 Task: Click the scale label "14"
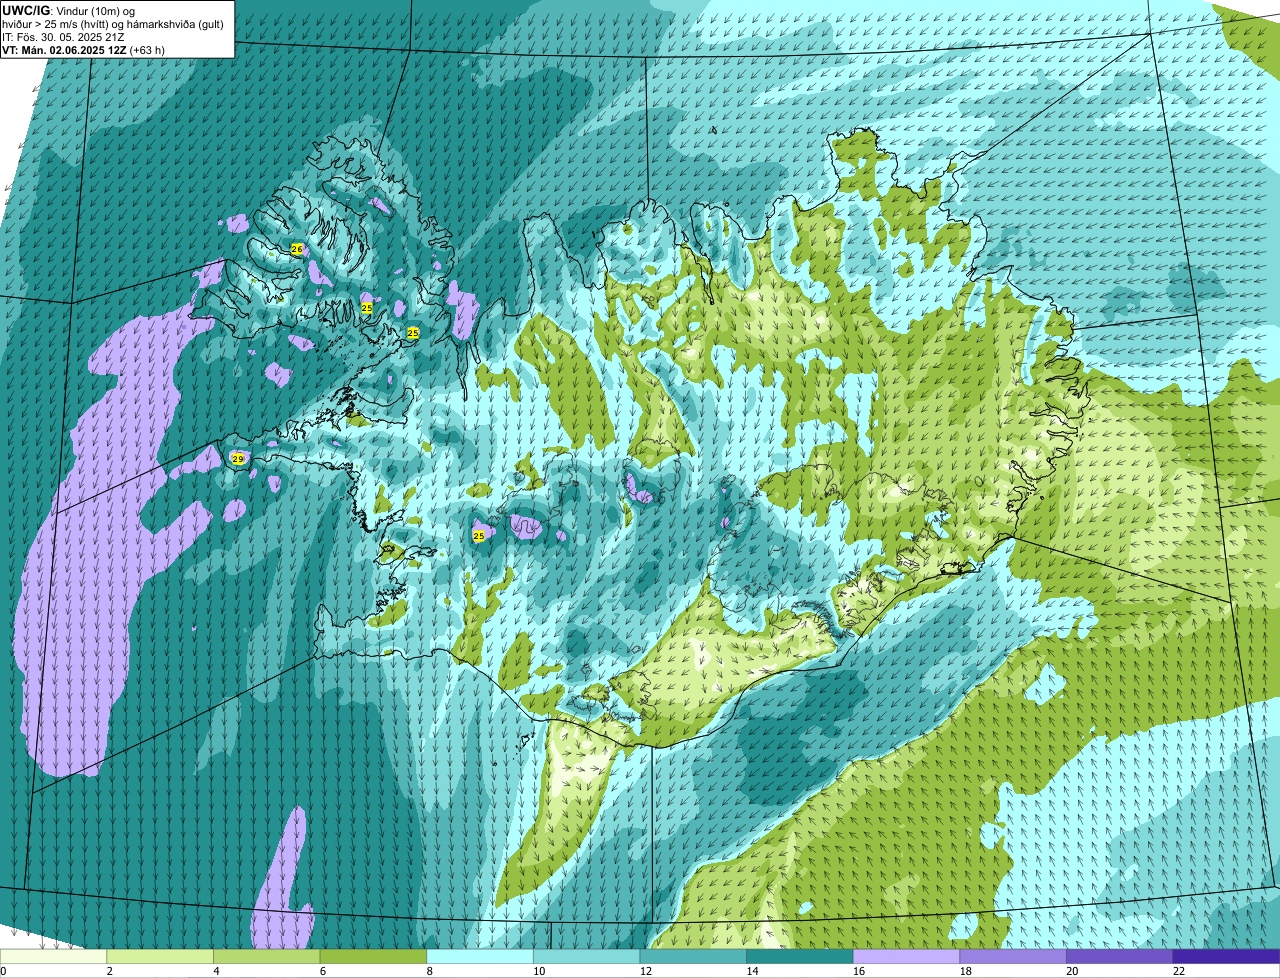(x=752, y=971)
